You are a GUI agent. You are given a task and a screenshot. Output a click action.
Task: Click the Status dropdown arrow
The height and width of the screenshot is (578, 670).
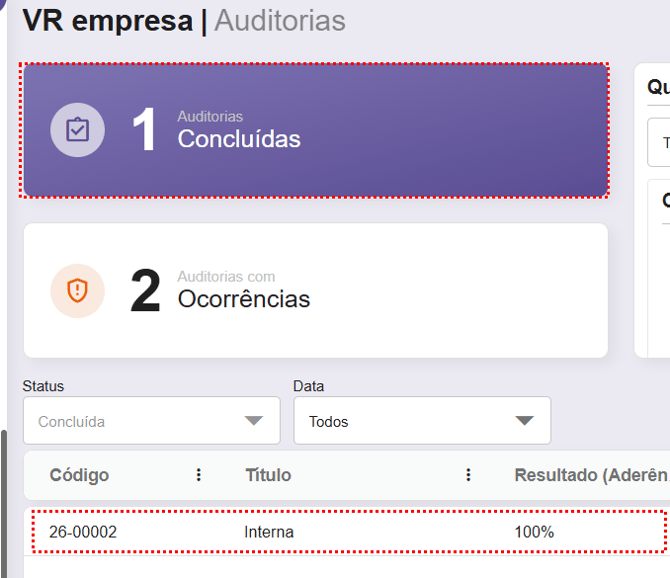pos(254,421)
